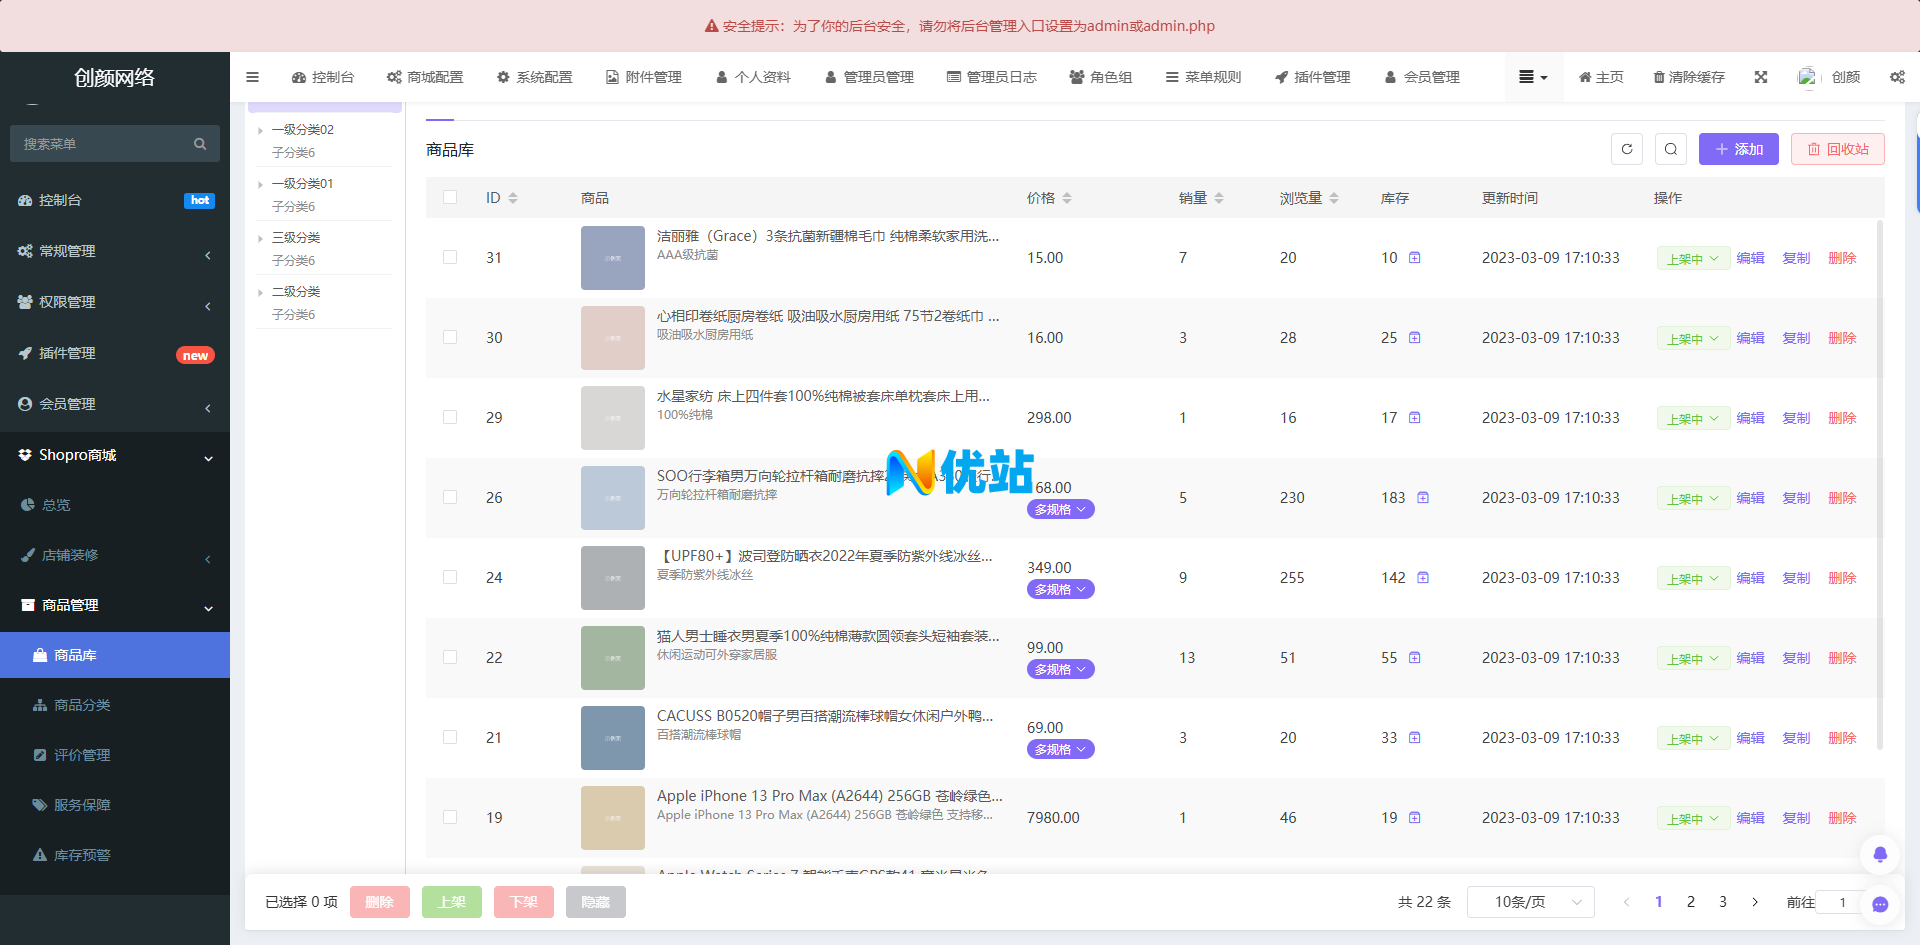The image size is (1920, 945).
Task: Check the select-all checkbox in table header
Action: coord(450,198)
